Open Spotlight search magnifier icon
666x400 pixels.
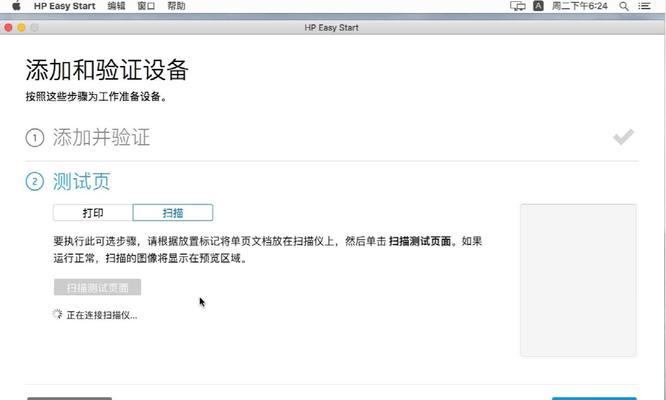[x=624, y=6]
